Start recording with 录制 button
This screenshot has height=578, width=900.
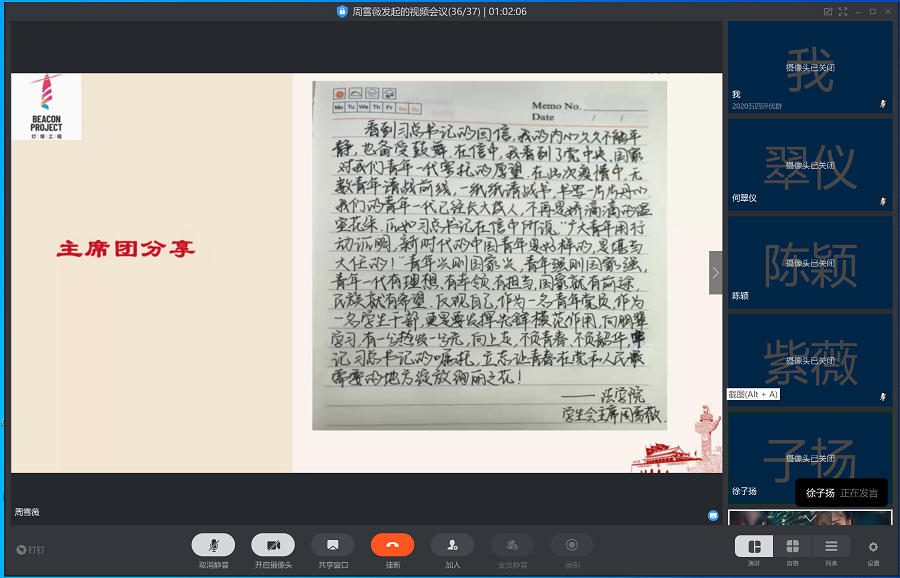[x=572, y=545]
